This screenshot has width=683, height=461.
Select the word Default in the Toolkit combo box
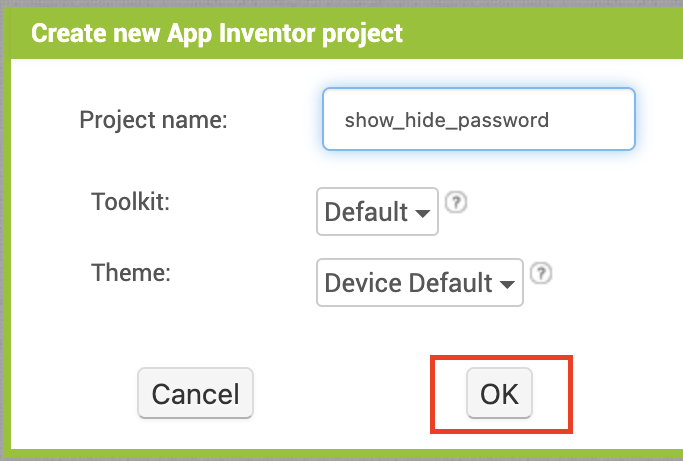[366, 212]
